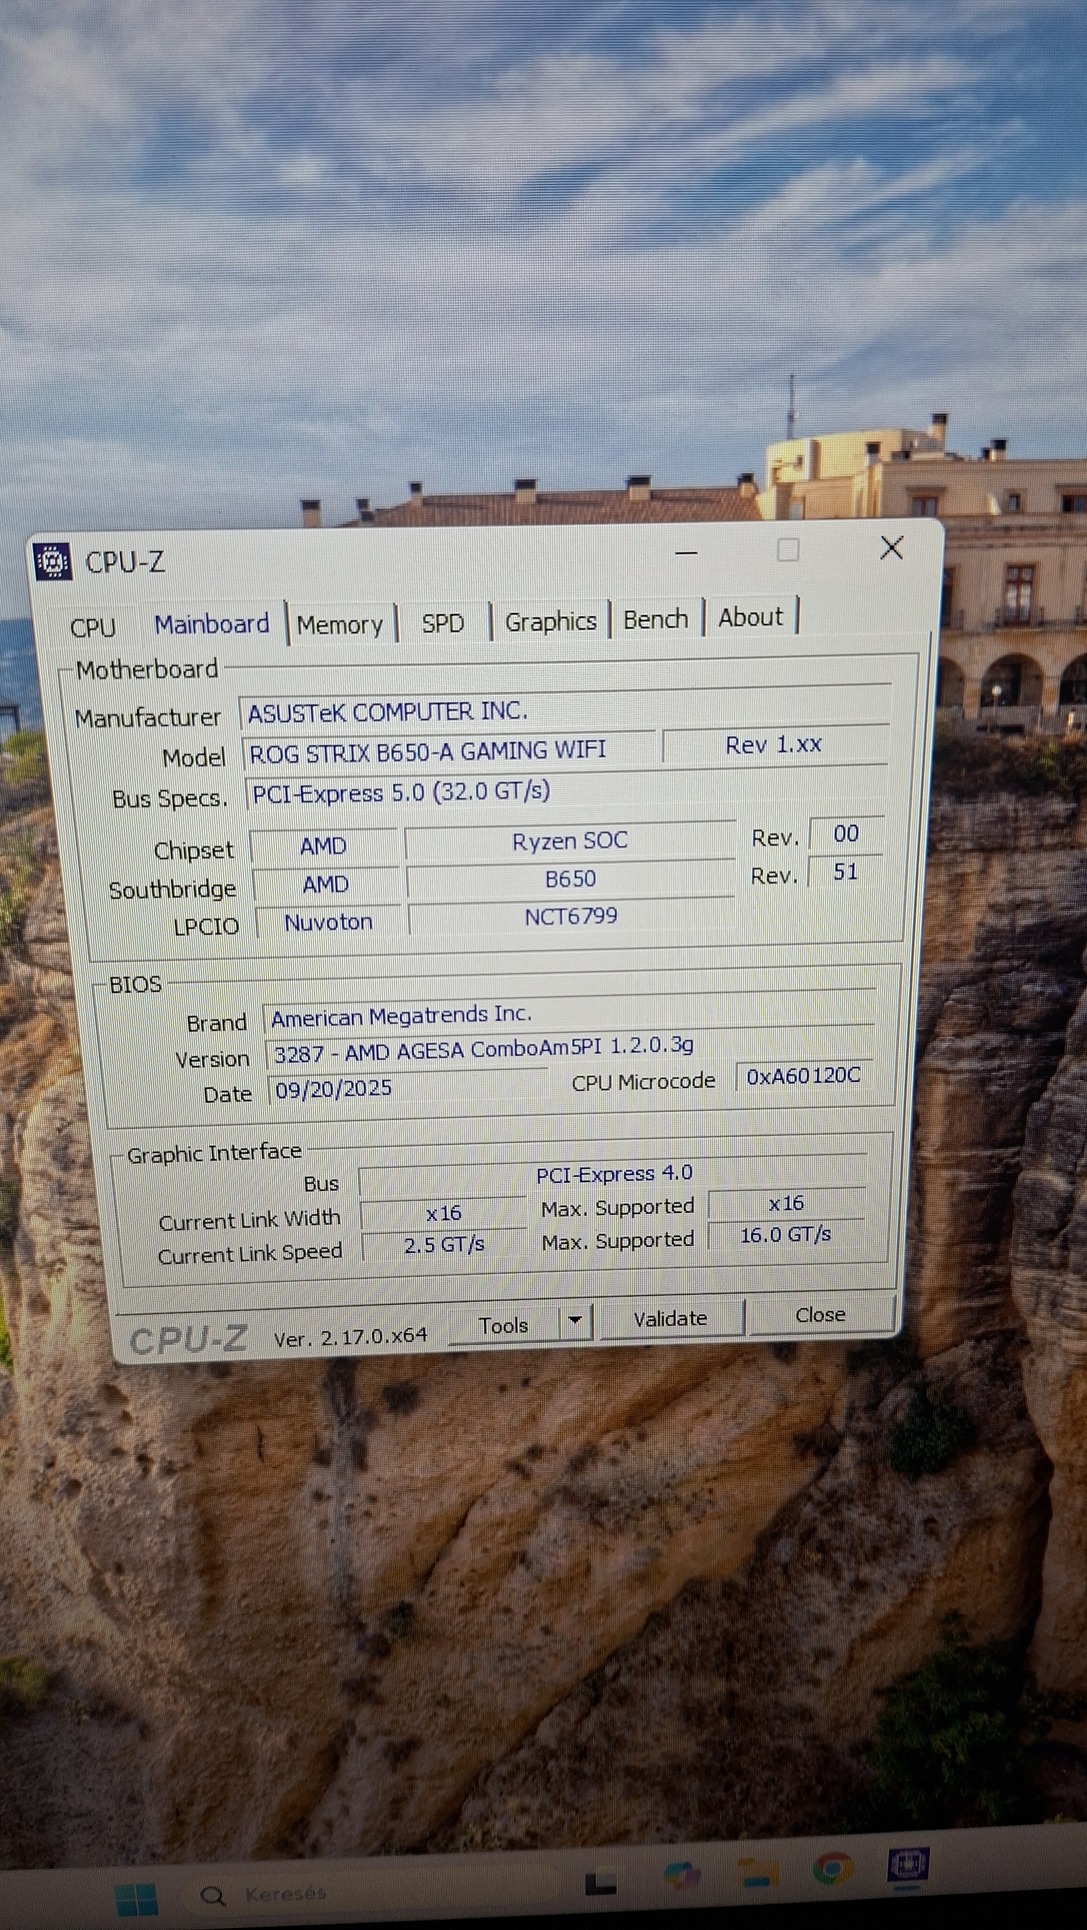Click Current Link Speed 2.5 GT/s value

click(444, 1245)
